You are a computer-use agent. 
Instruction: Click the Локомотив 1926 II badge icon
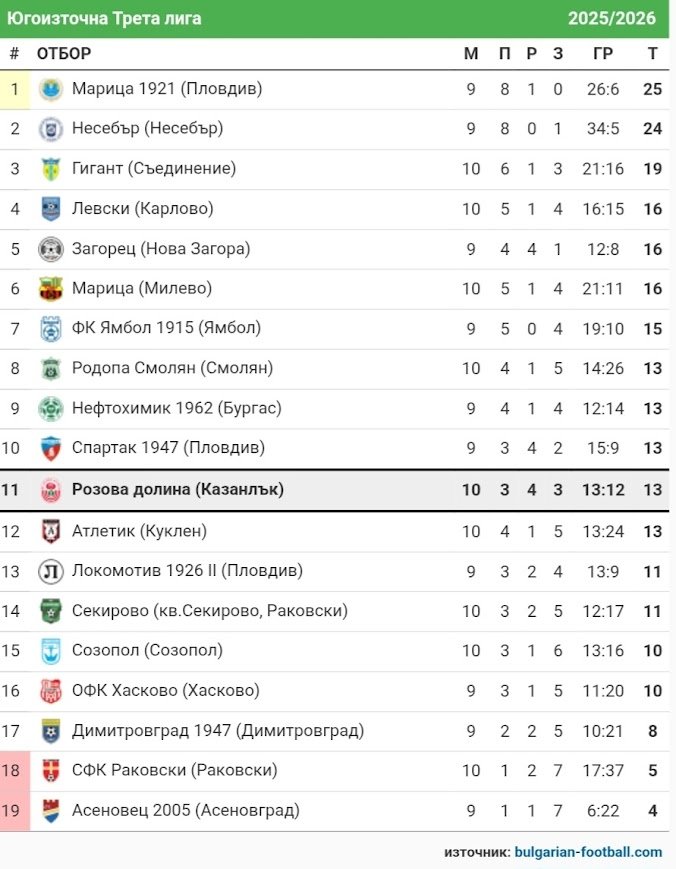click(49, 571)
